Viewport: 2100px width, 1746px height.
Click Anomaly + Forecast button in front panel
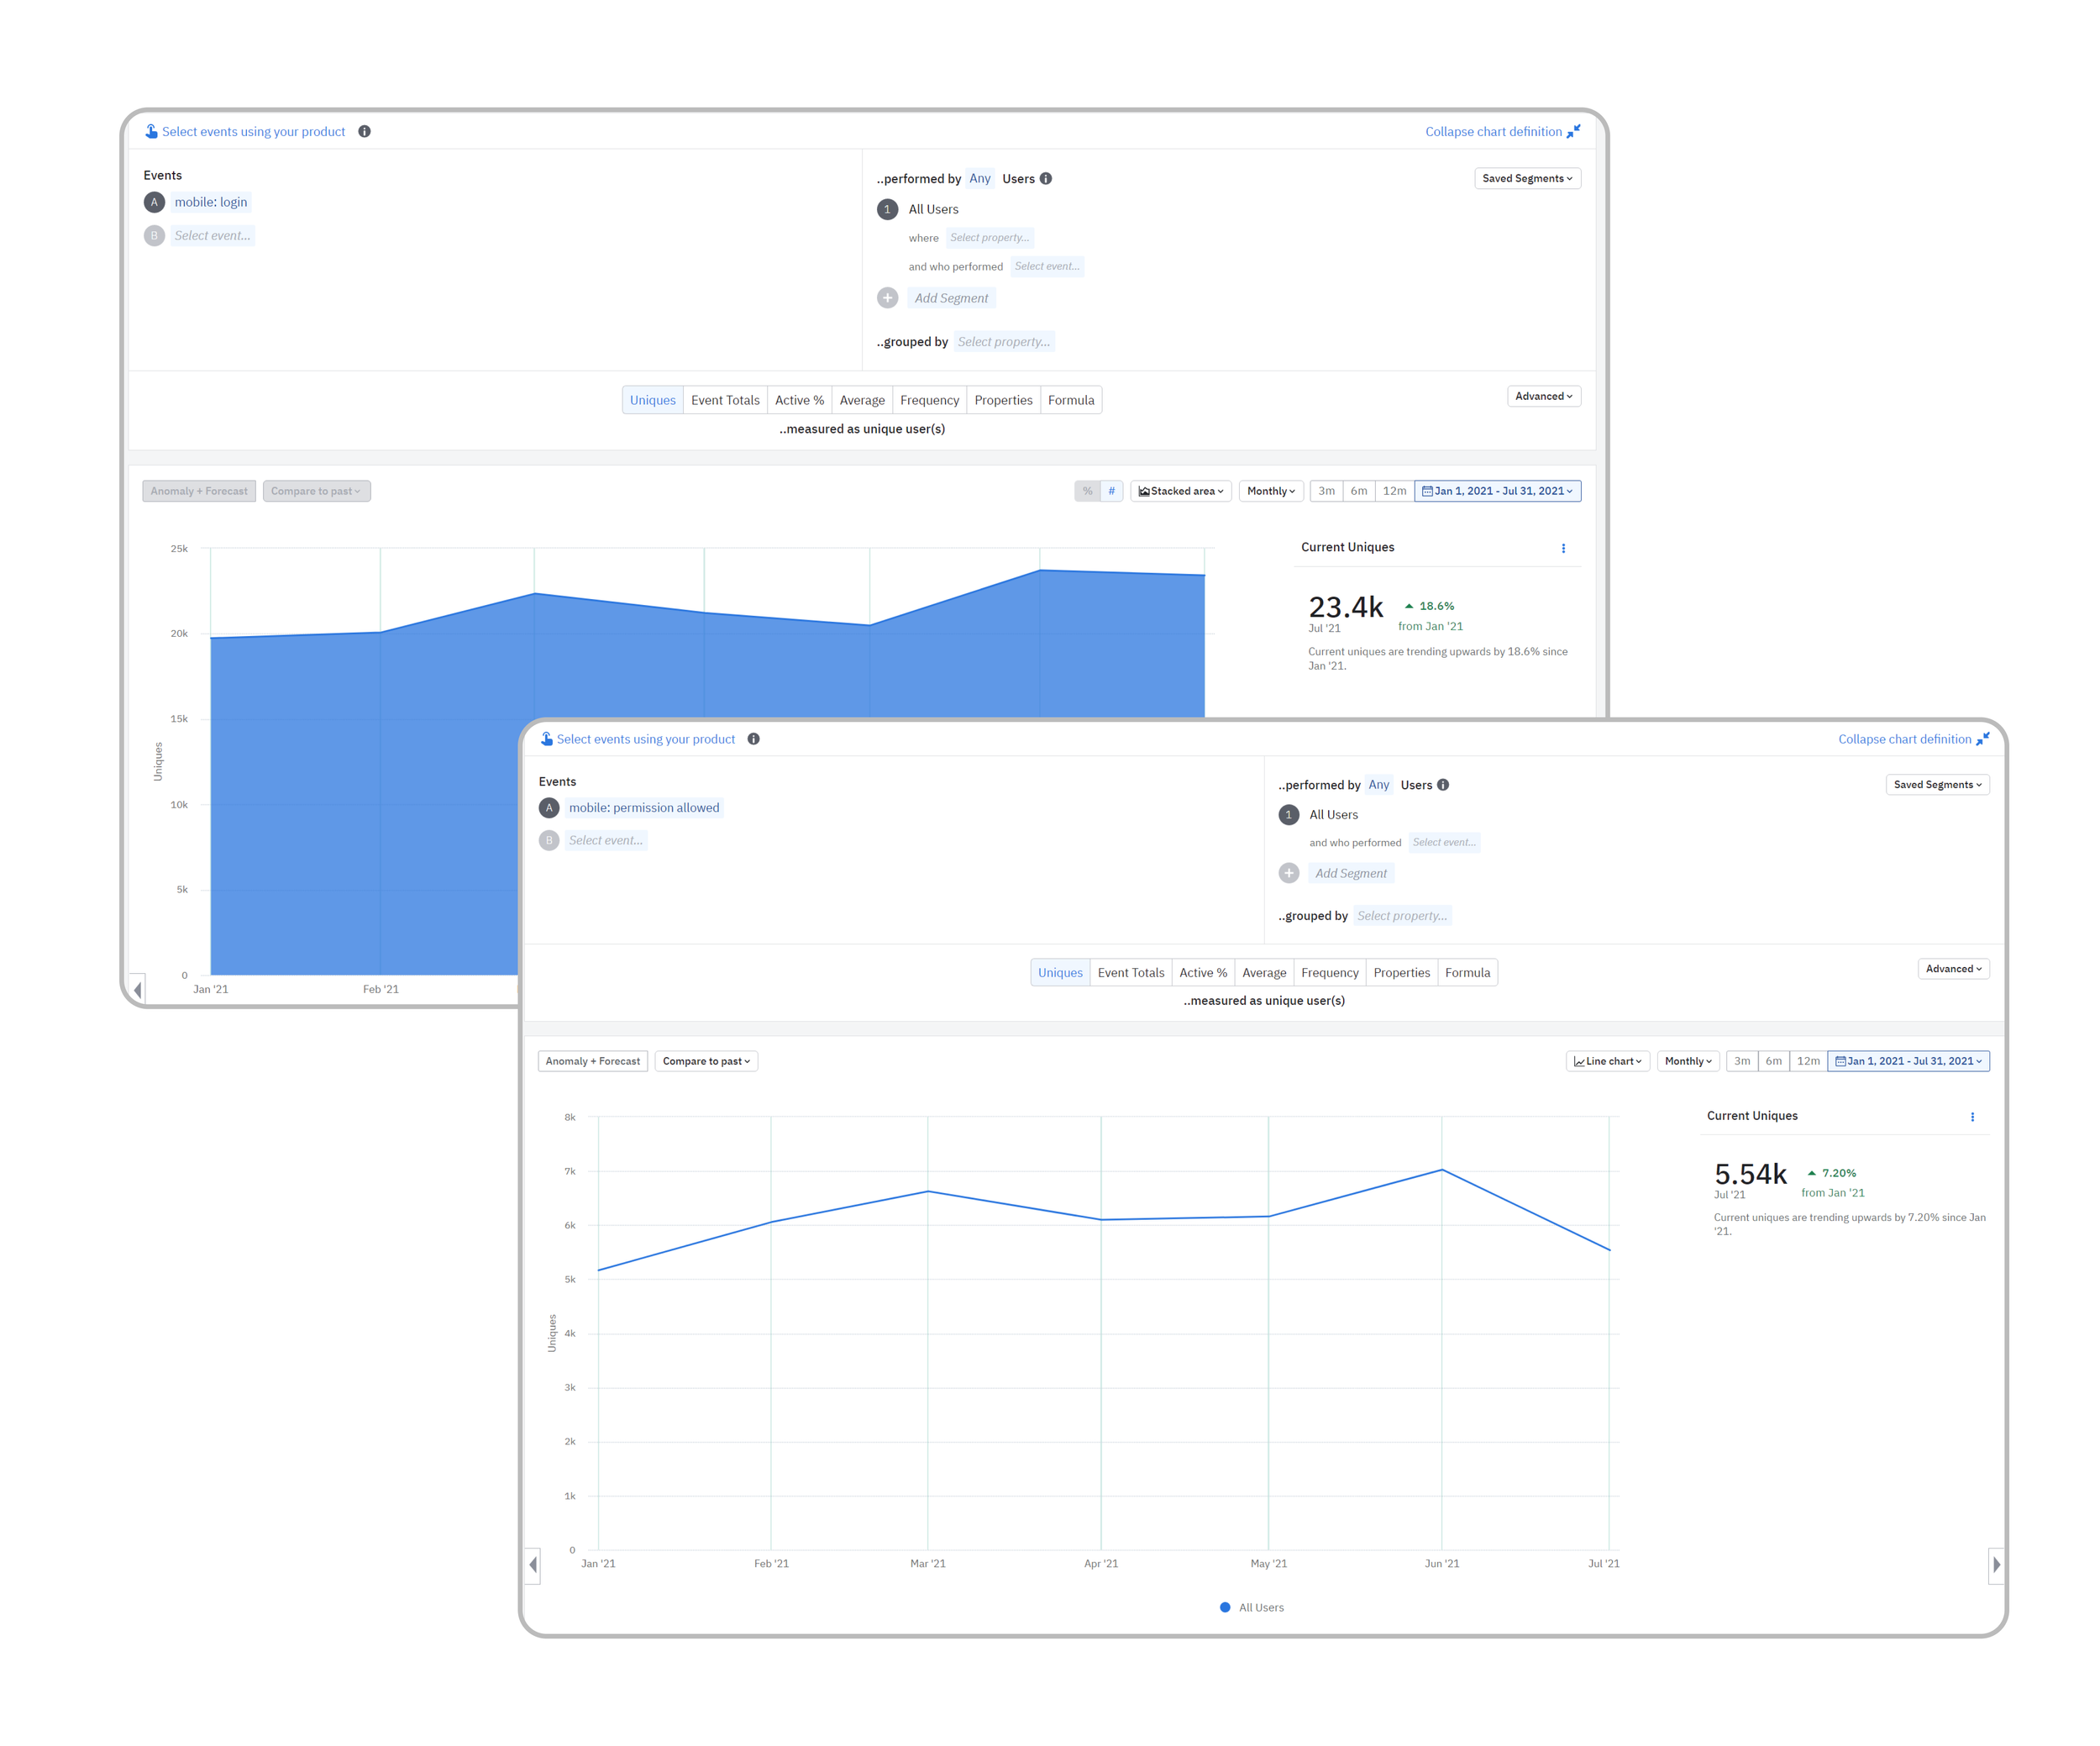click(592, 1061)
